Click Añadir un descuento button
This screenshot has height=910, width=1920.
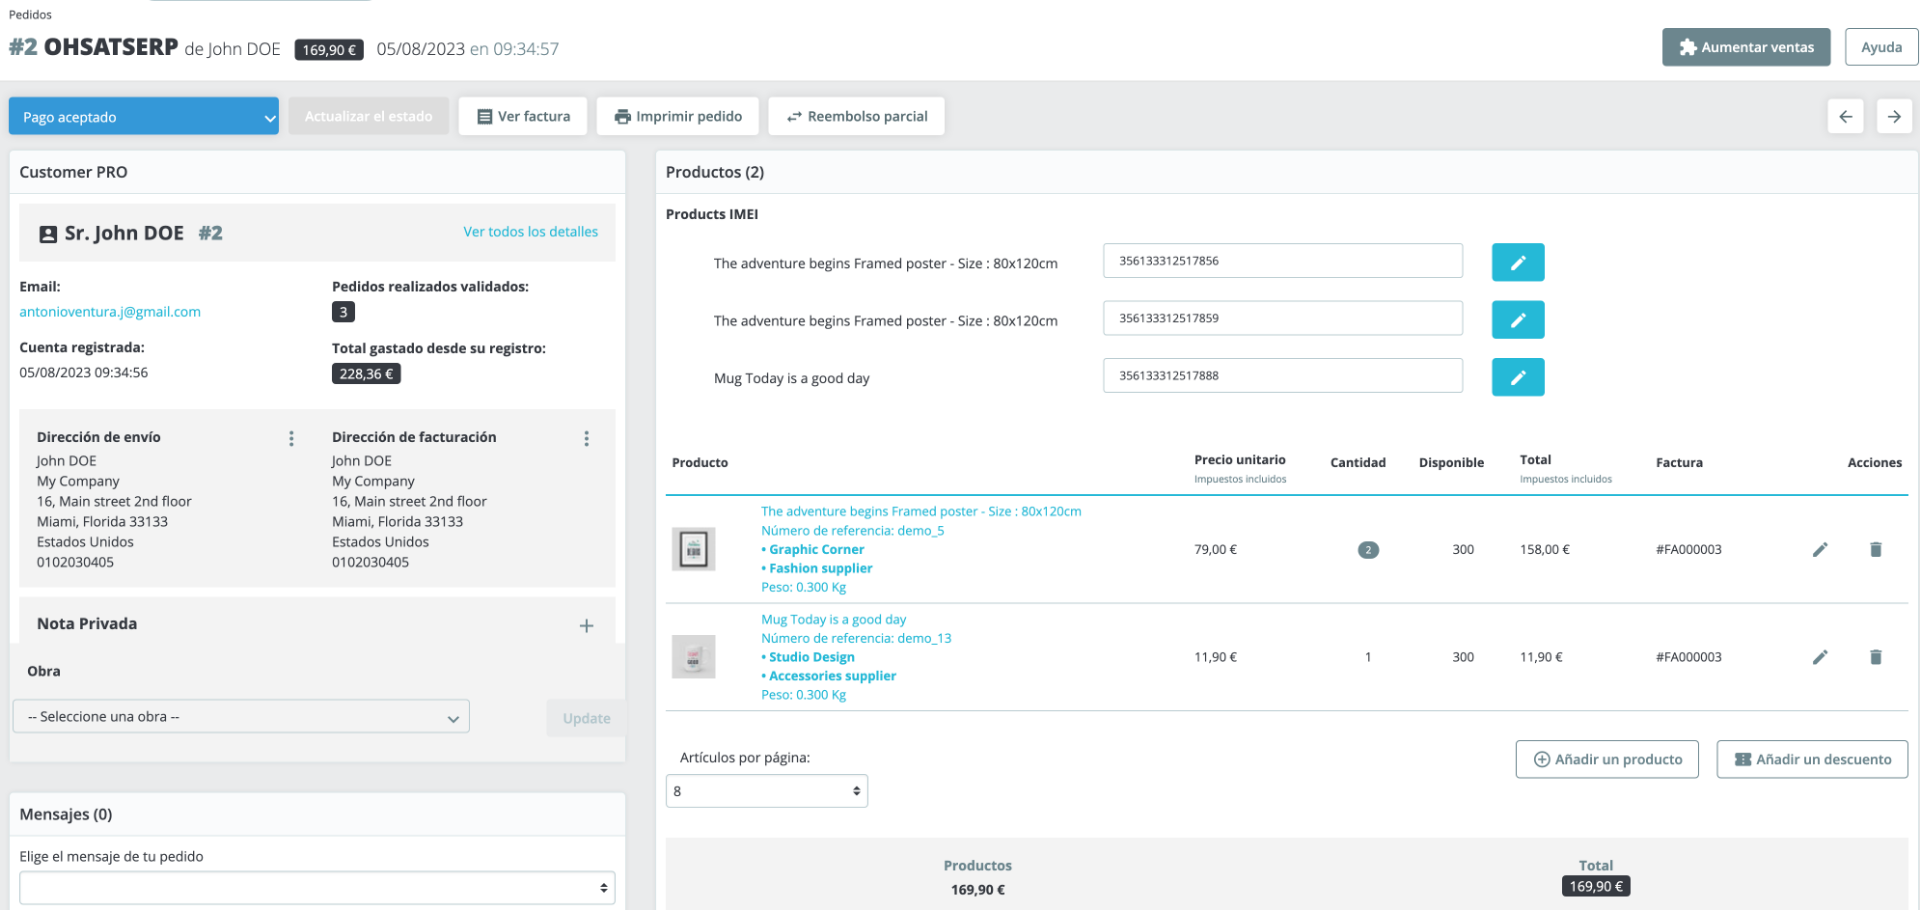(1812, 759)
